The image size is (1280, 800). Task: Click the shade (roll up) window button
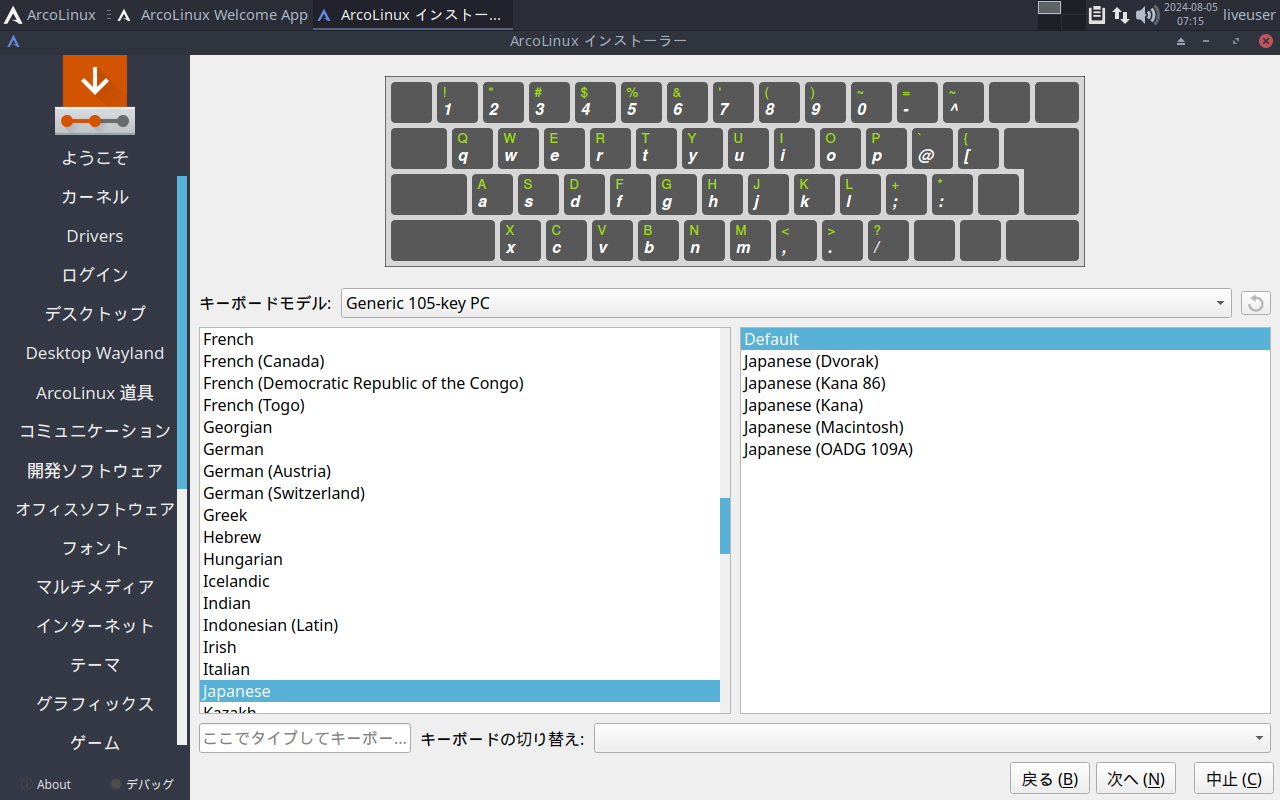1181,41
